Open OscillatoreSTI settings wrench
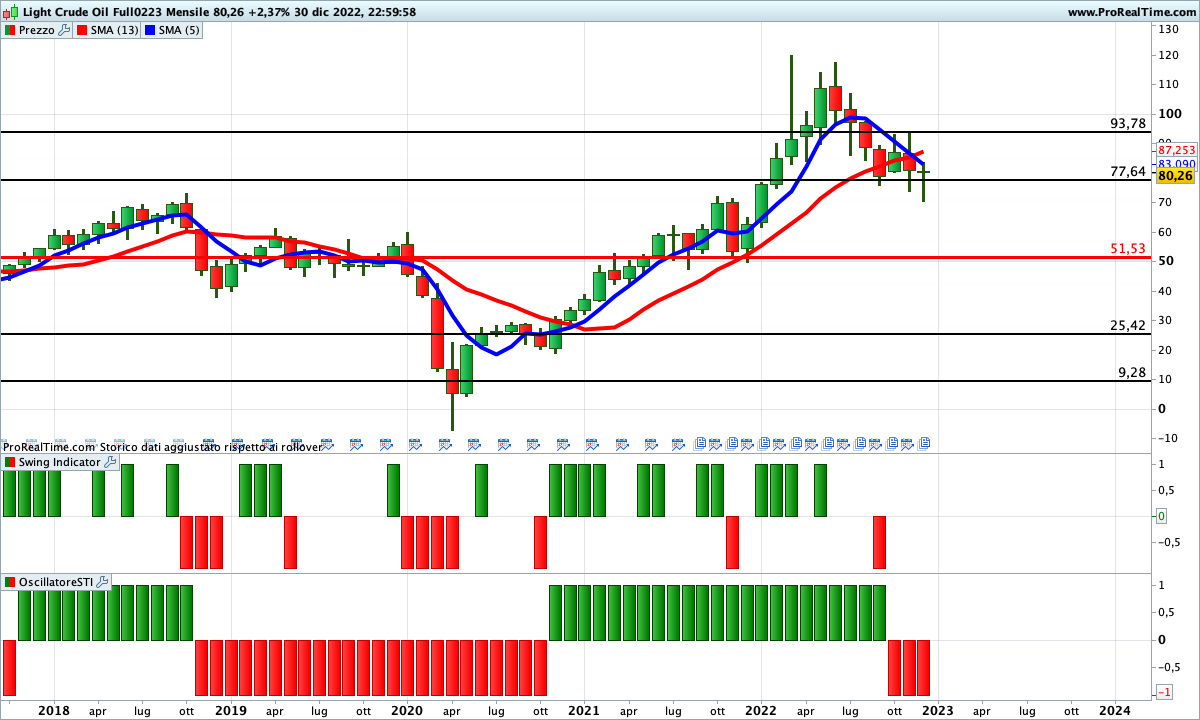 [x=103, y=581]
